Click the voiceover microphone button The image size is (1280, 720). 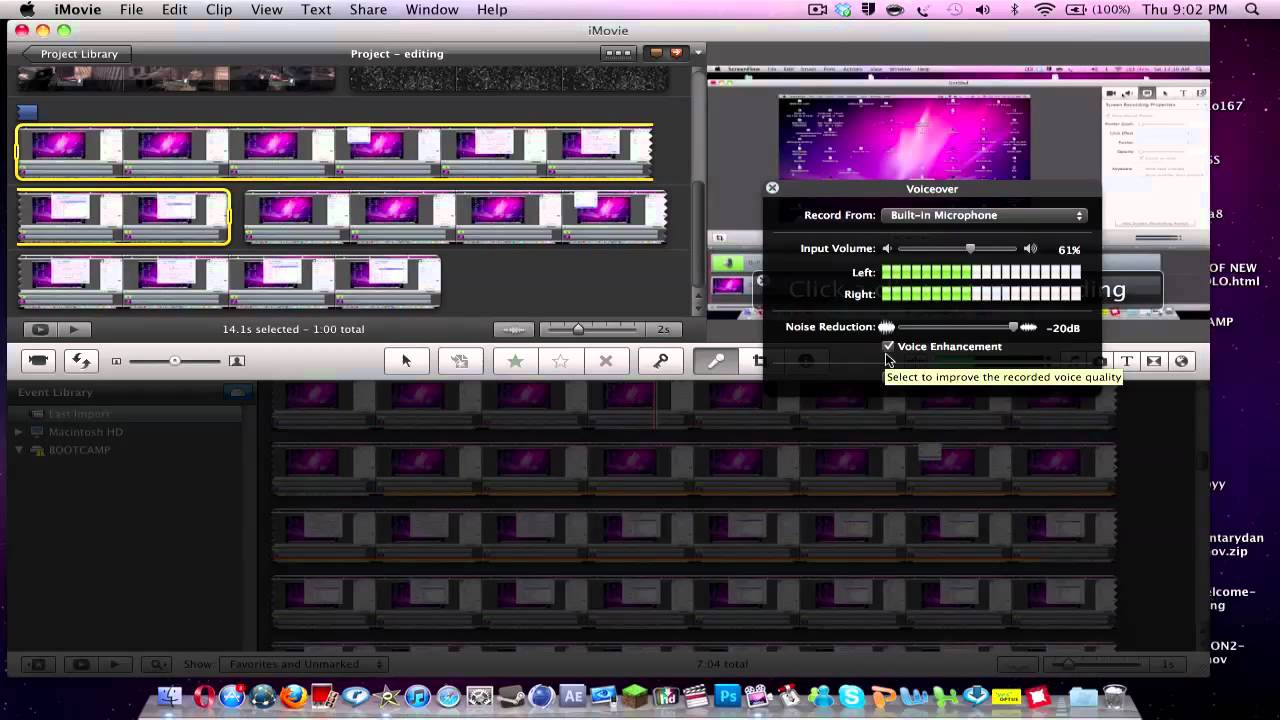click(716, 361)
